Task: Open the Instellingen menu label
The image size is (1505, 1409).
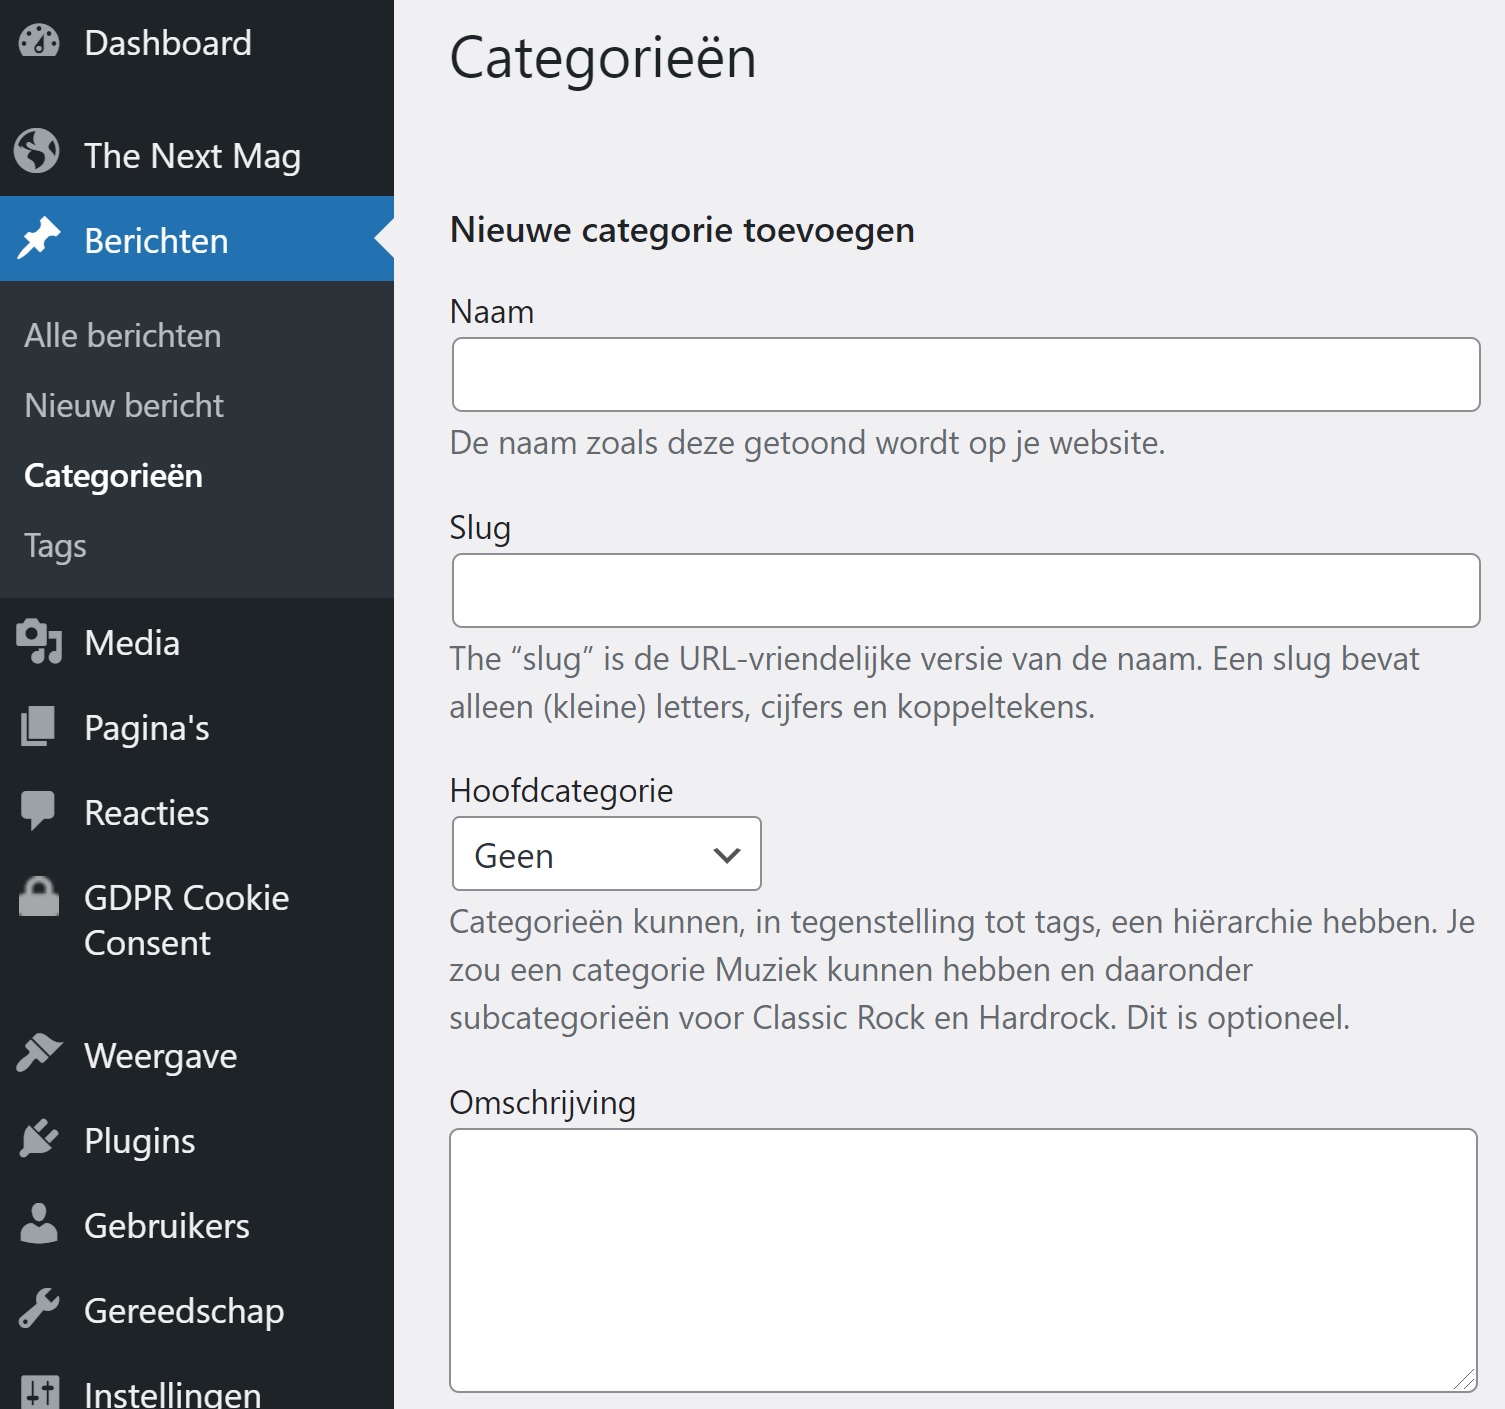Action: [x=173, y=1394]
